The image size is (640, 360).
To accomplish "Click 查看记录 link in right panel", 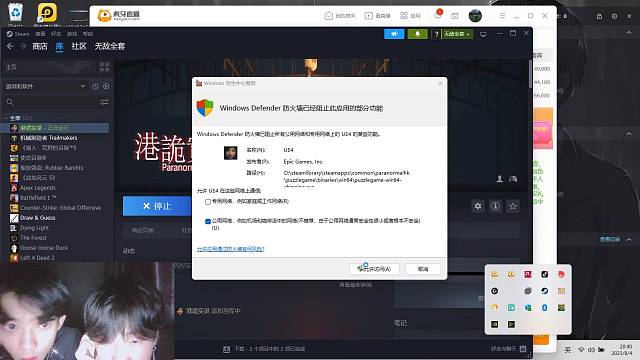I will [x=610, y=240].
